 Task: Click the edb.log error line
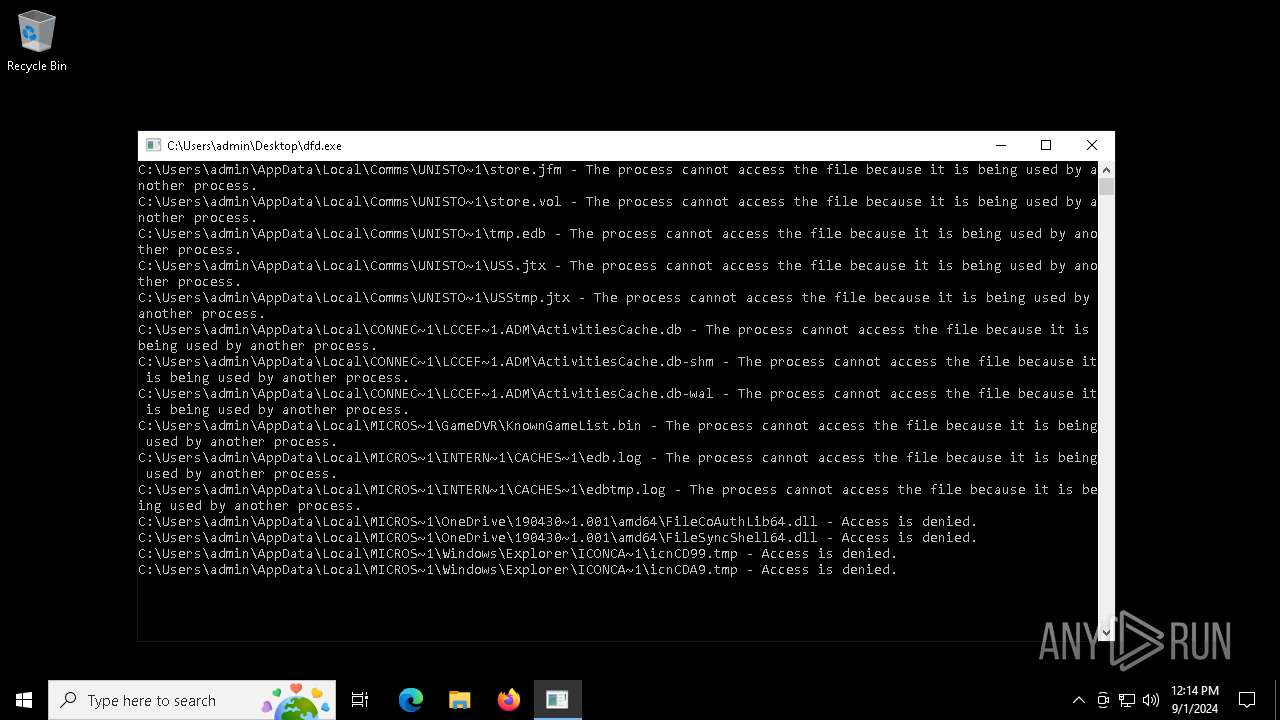click(x=617, y=465)
